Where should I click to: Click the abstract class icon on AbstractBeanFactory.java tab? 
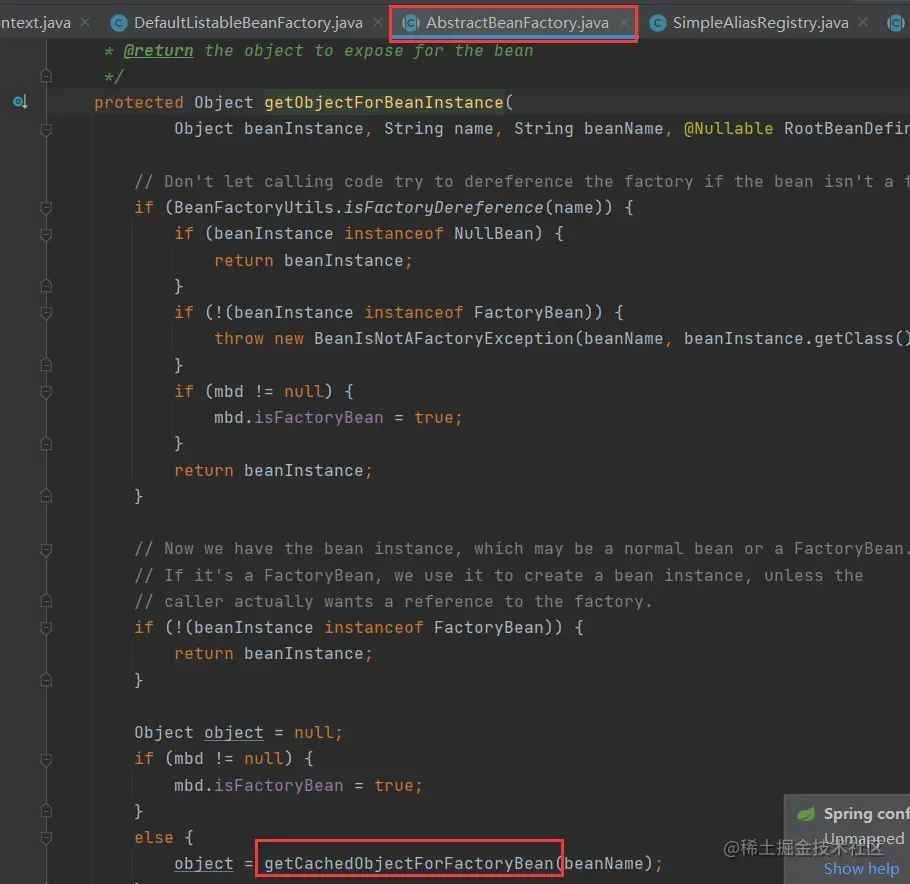pyautogui.click(x=411, y=23)
